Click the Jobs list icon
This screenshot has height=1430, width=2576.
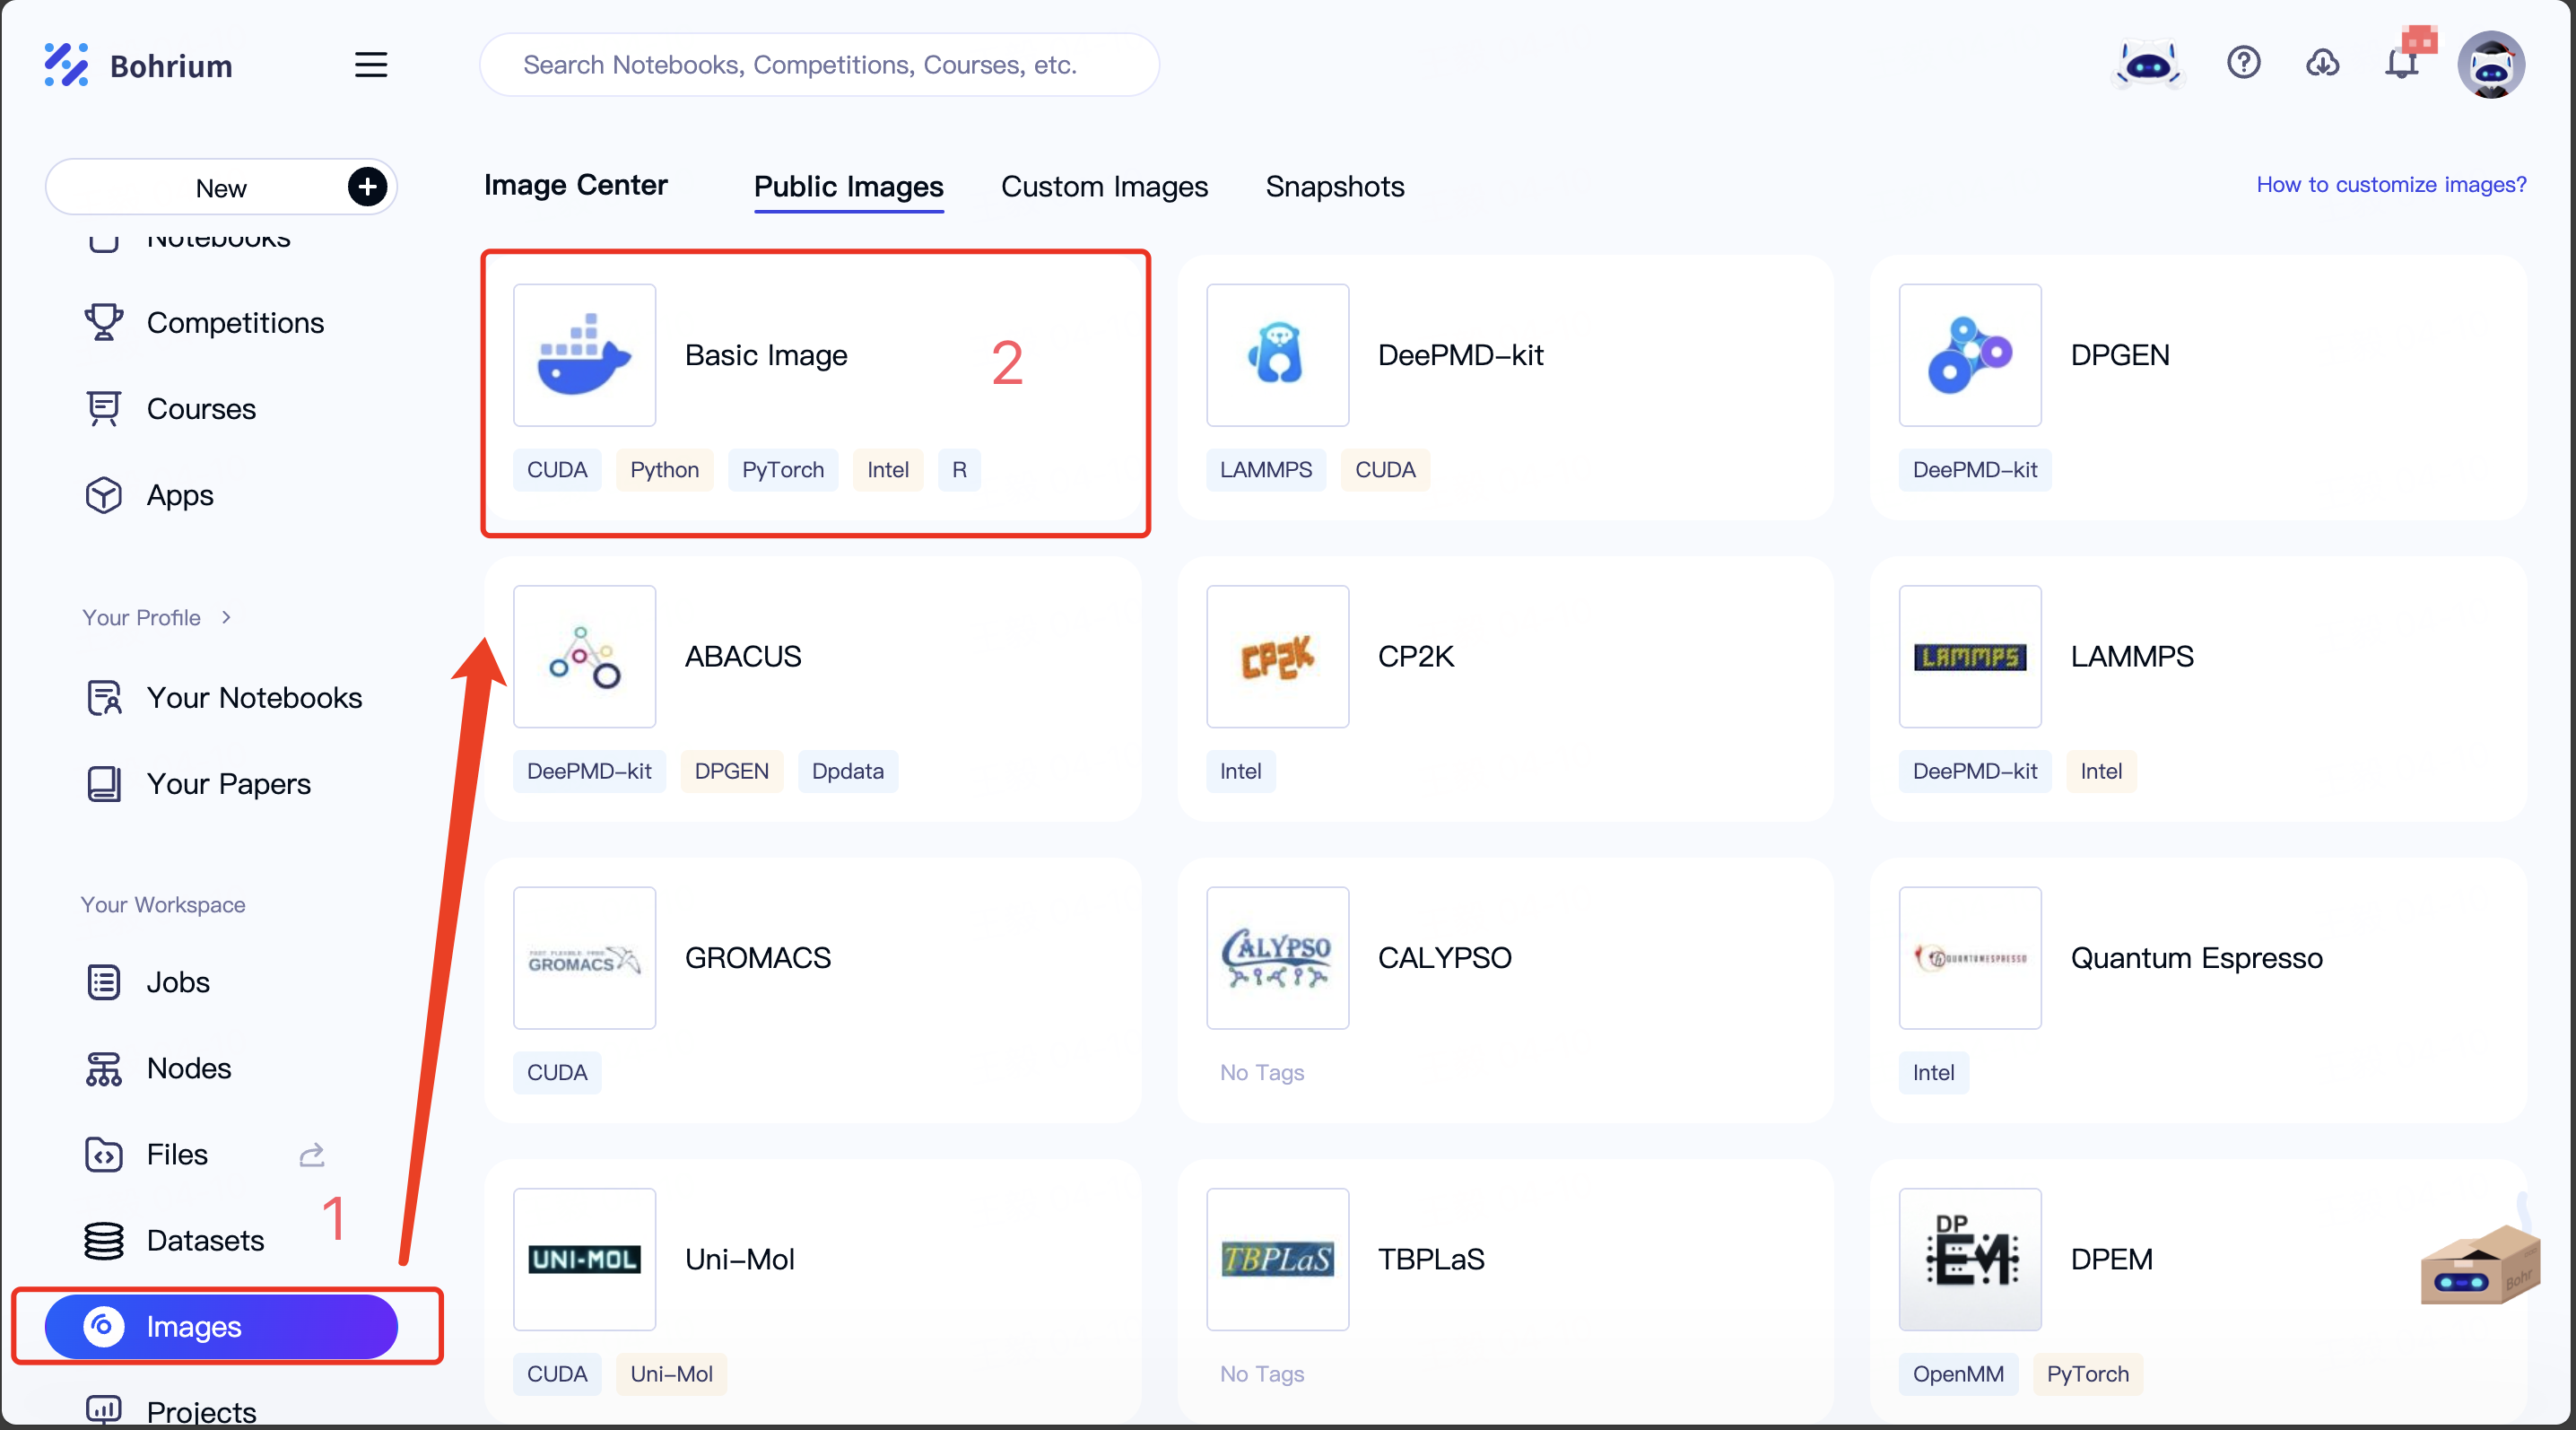click(x=103, y=982)
